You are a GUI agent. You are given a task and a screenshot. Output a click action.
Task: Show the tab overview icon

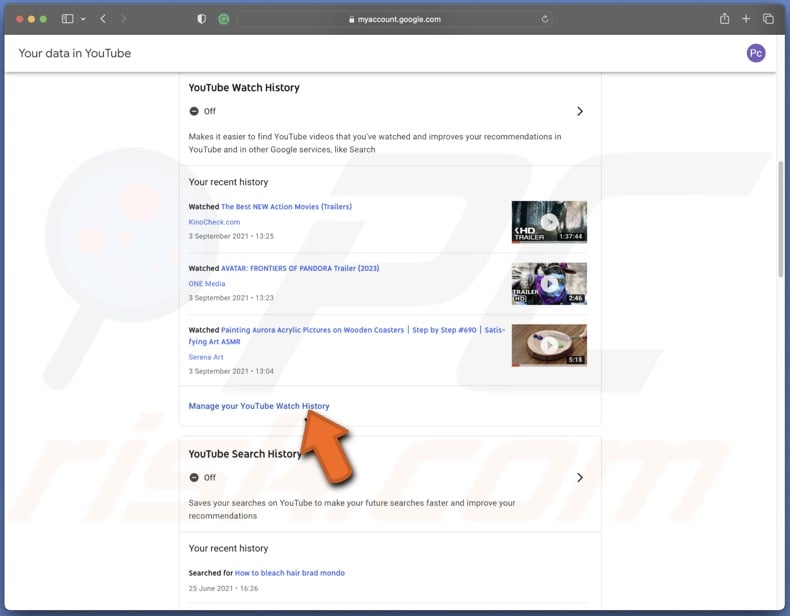point(768,19)
